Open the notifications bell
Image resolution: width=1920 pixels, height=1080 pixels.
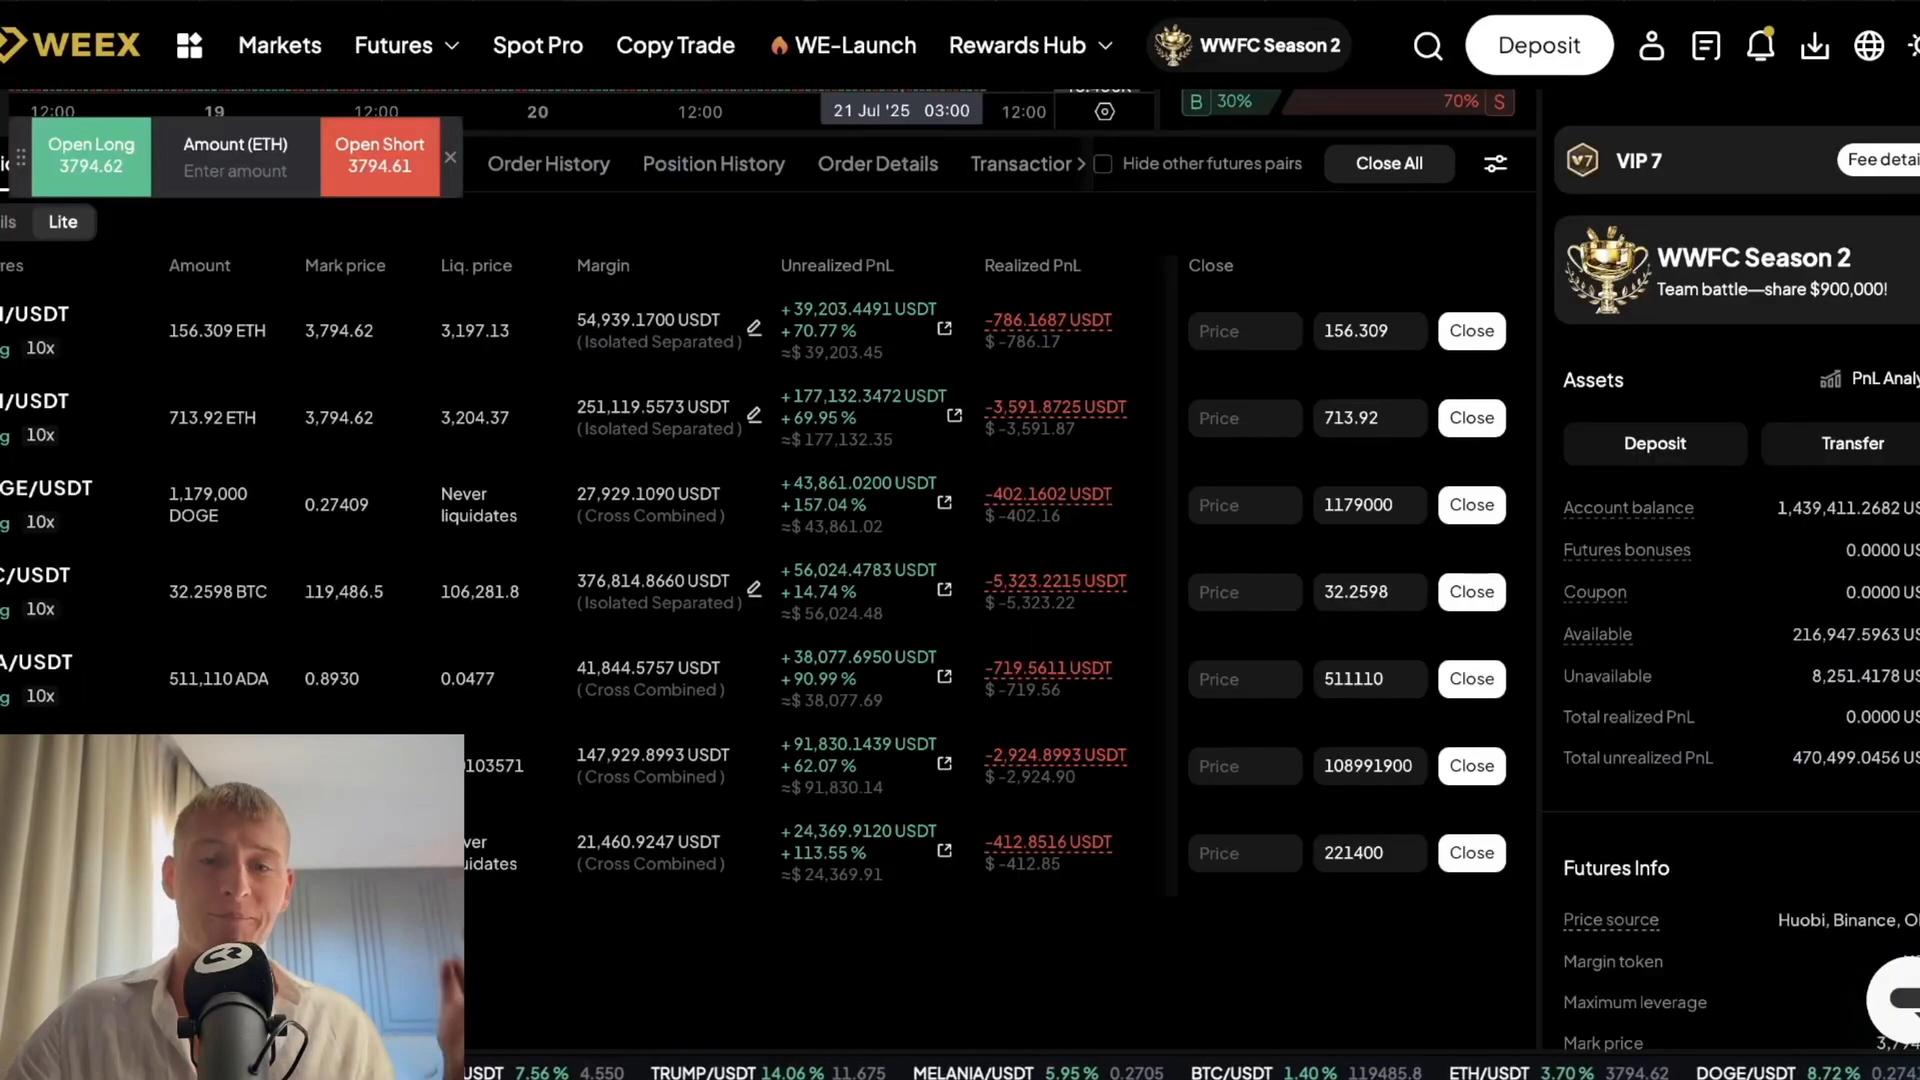tap(1760, 45)
